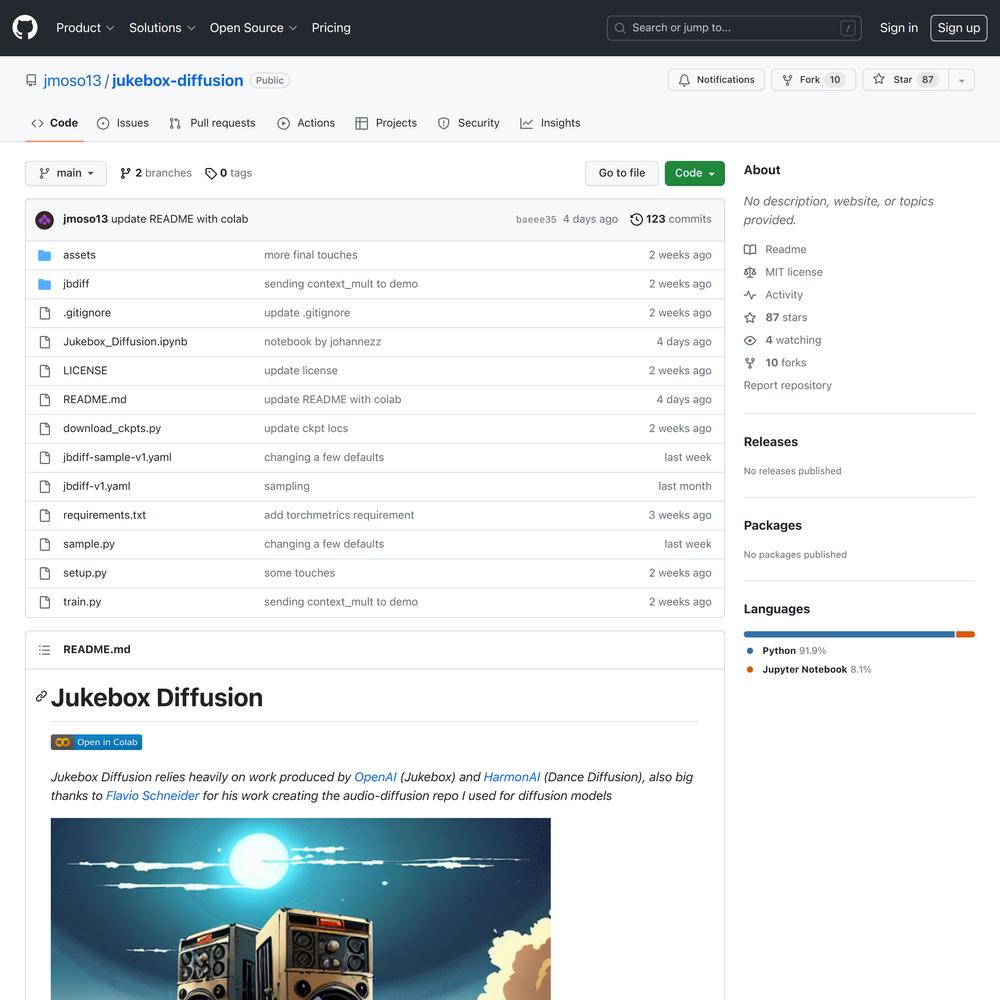
Task: Open the README table of contents icon
Action: coord(44,650)
